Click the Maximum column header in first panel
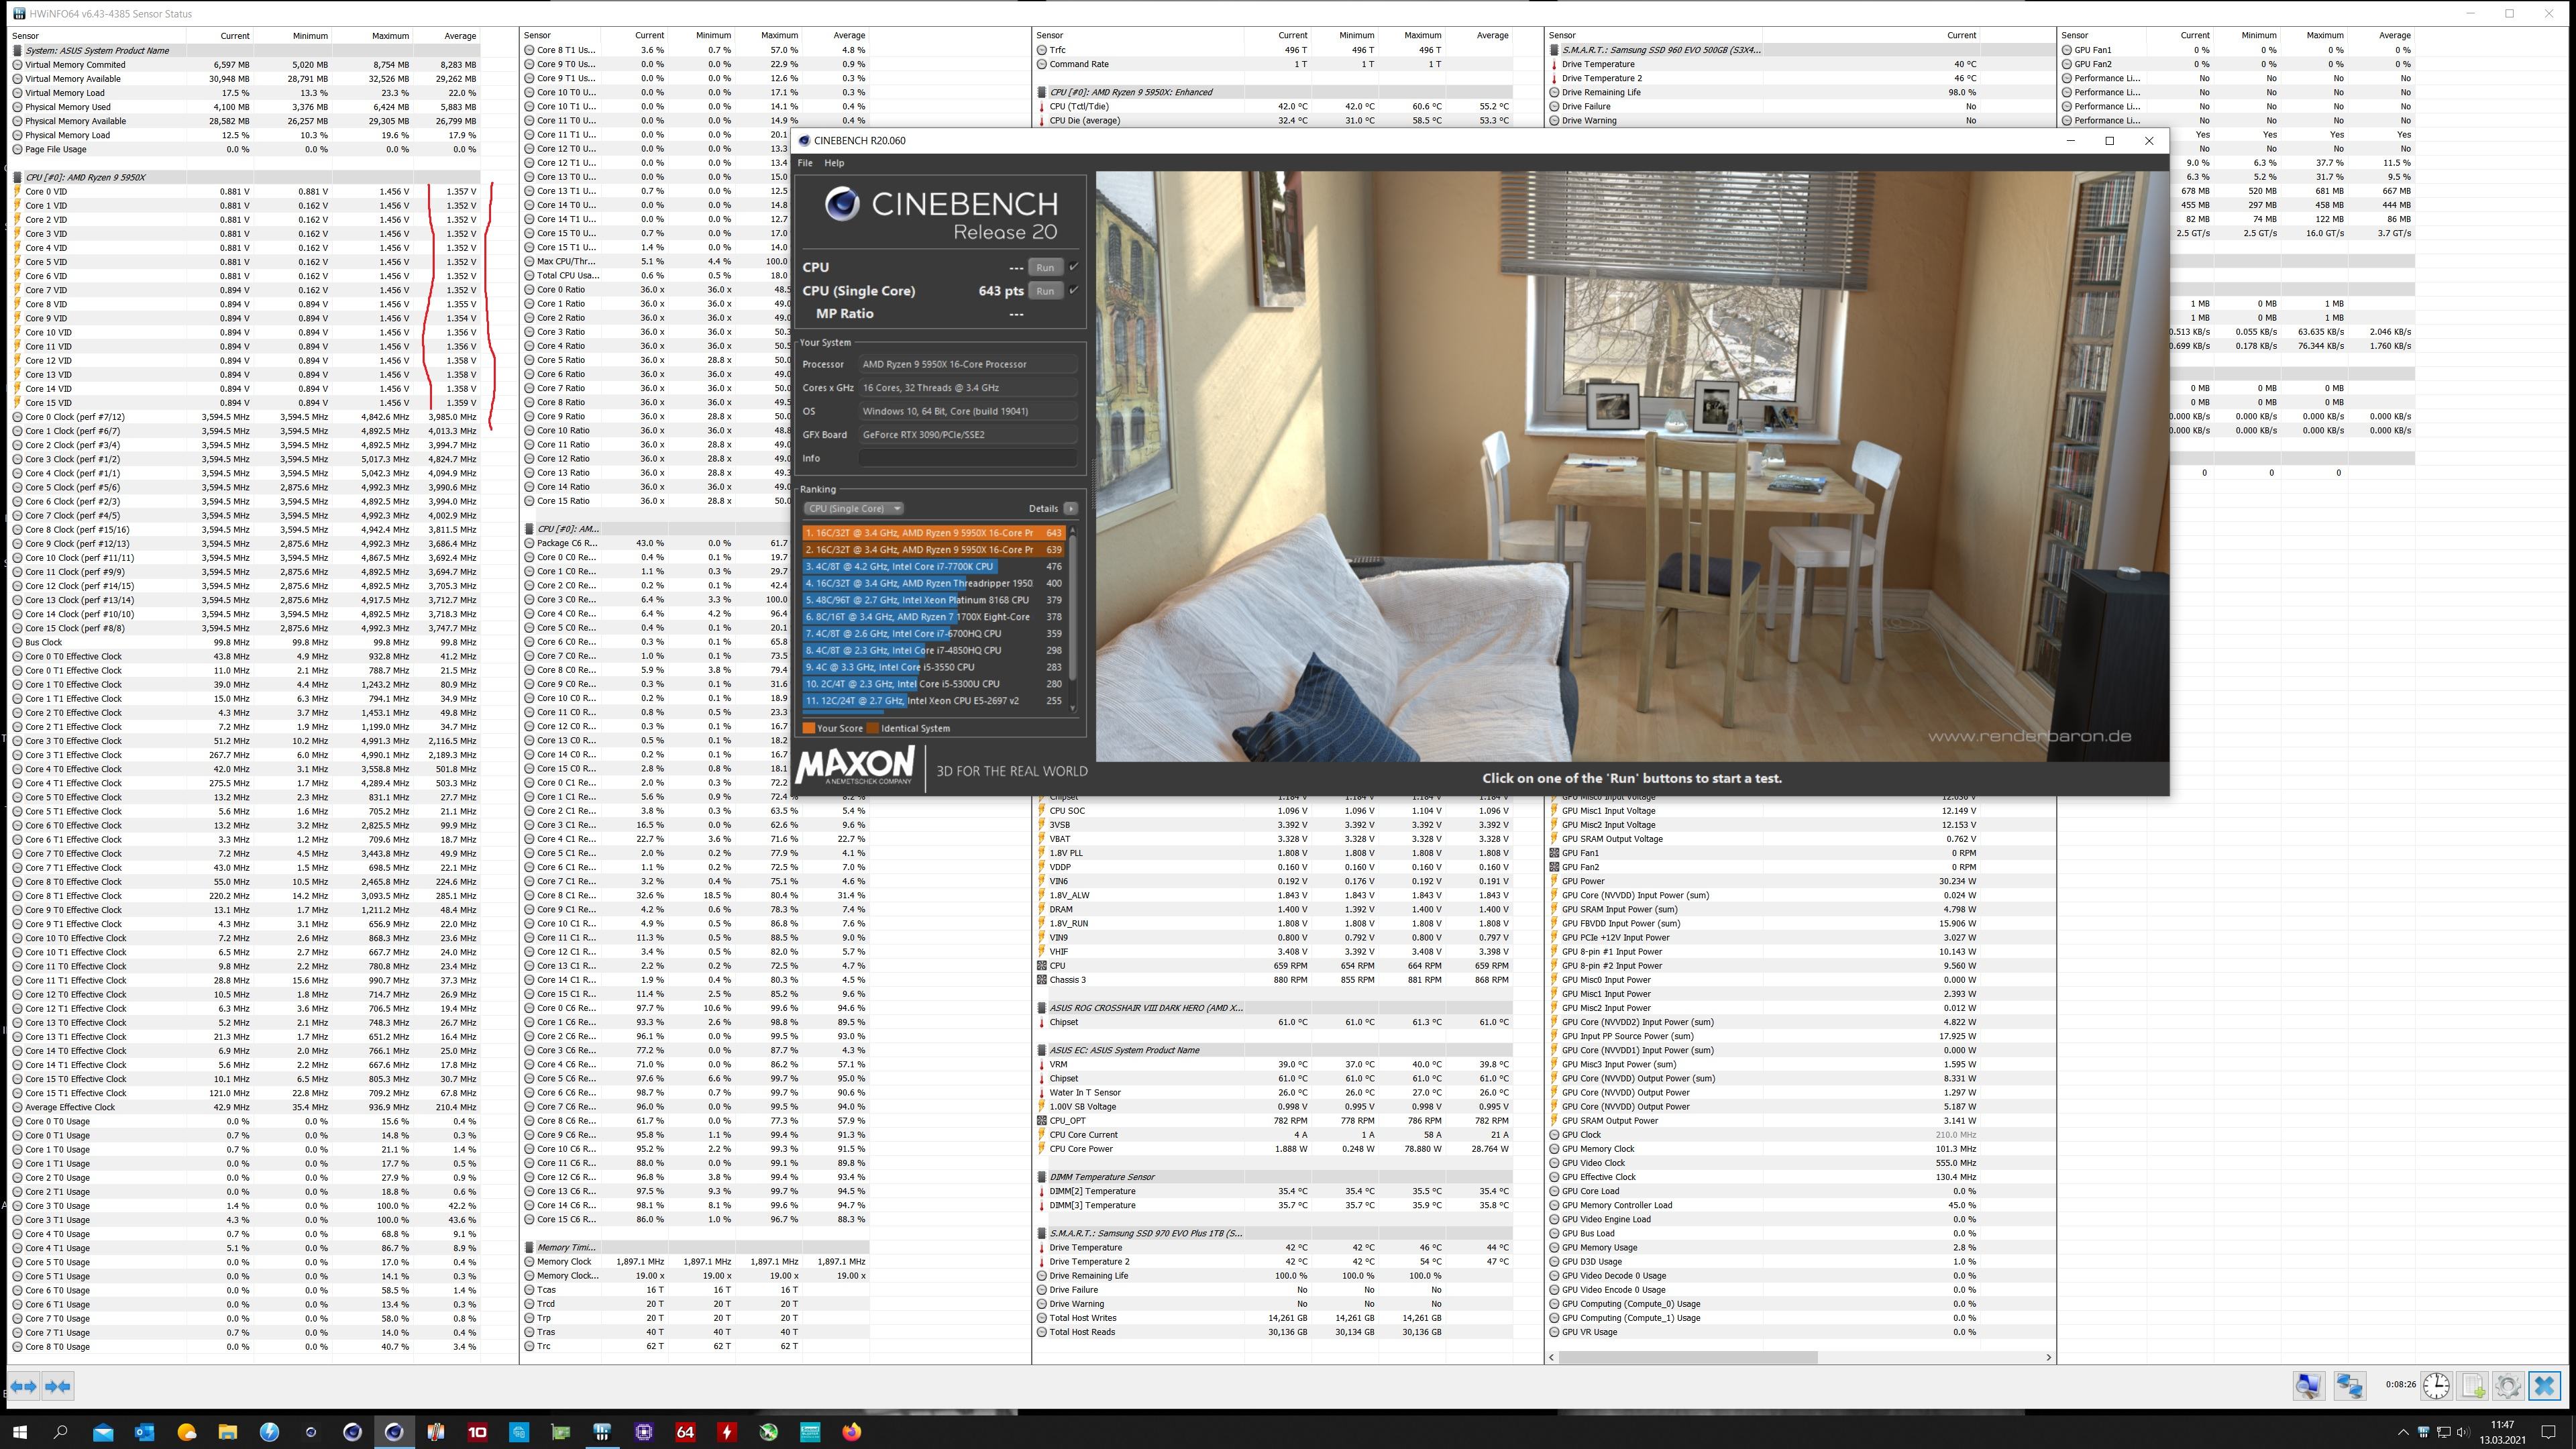The width and height of the screenshot is (2576, 1449). 390,36
